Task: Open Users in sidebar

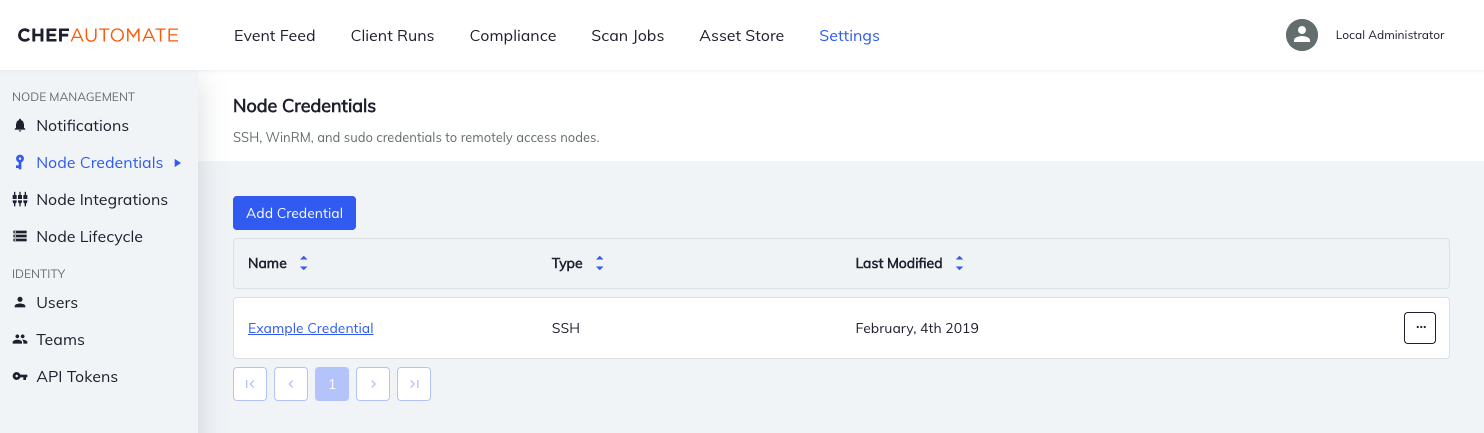Action: [56, 303]
